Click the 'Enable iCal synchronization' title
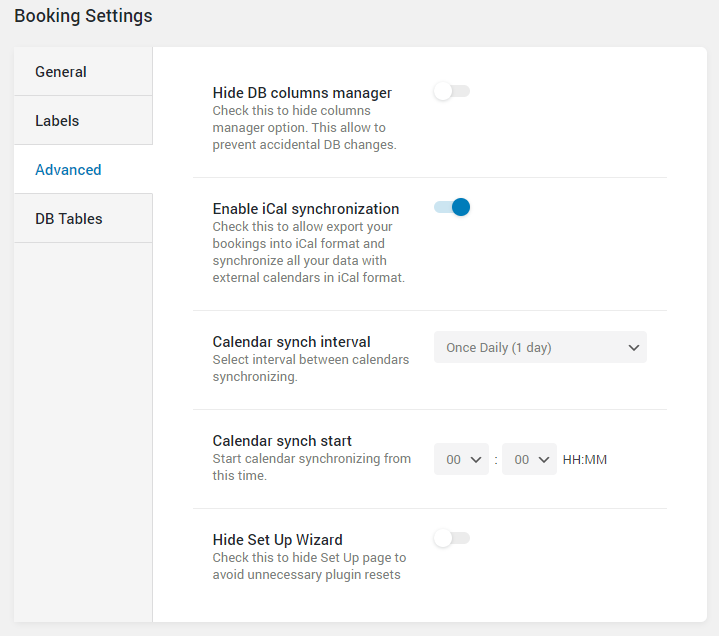The image size is (719, 636). coord(306,209)
